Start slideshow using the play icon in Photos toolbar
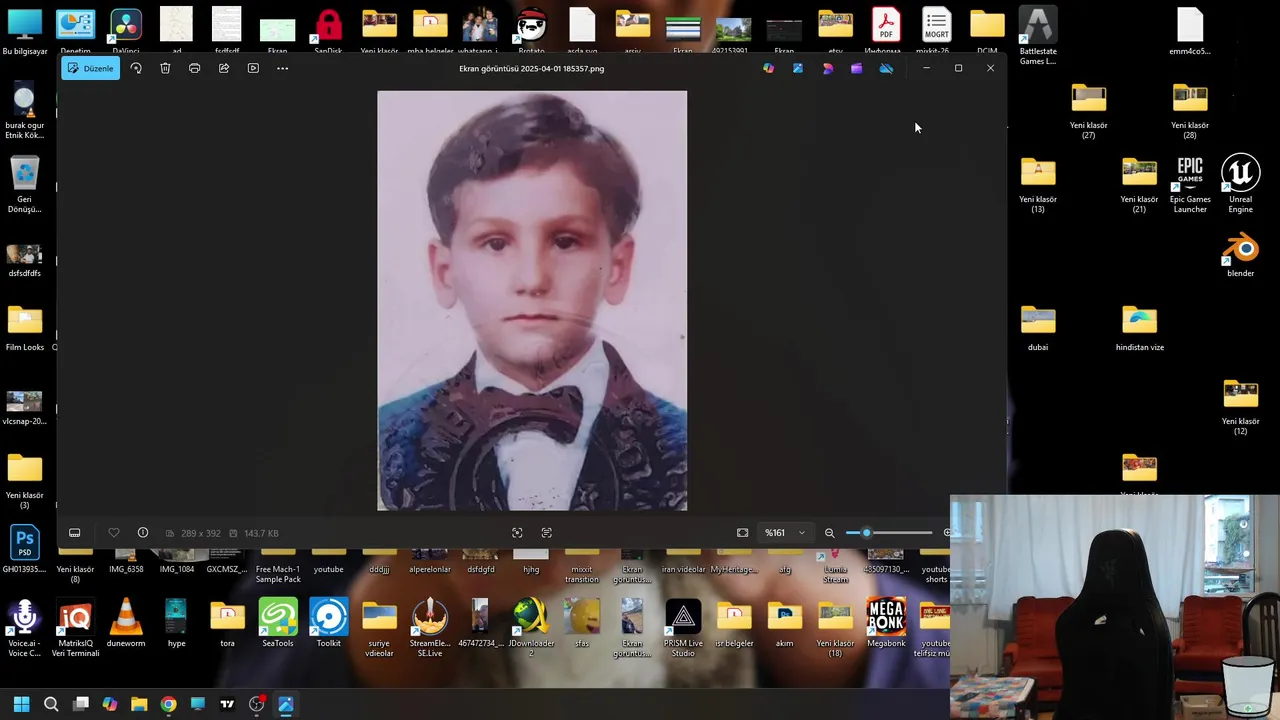The width and height of the screenshot is (1280, 720). click(x=253, y=68)
